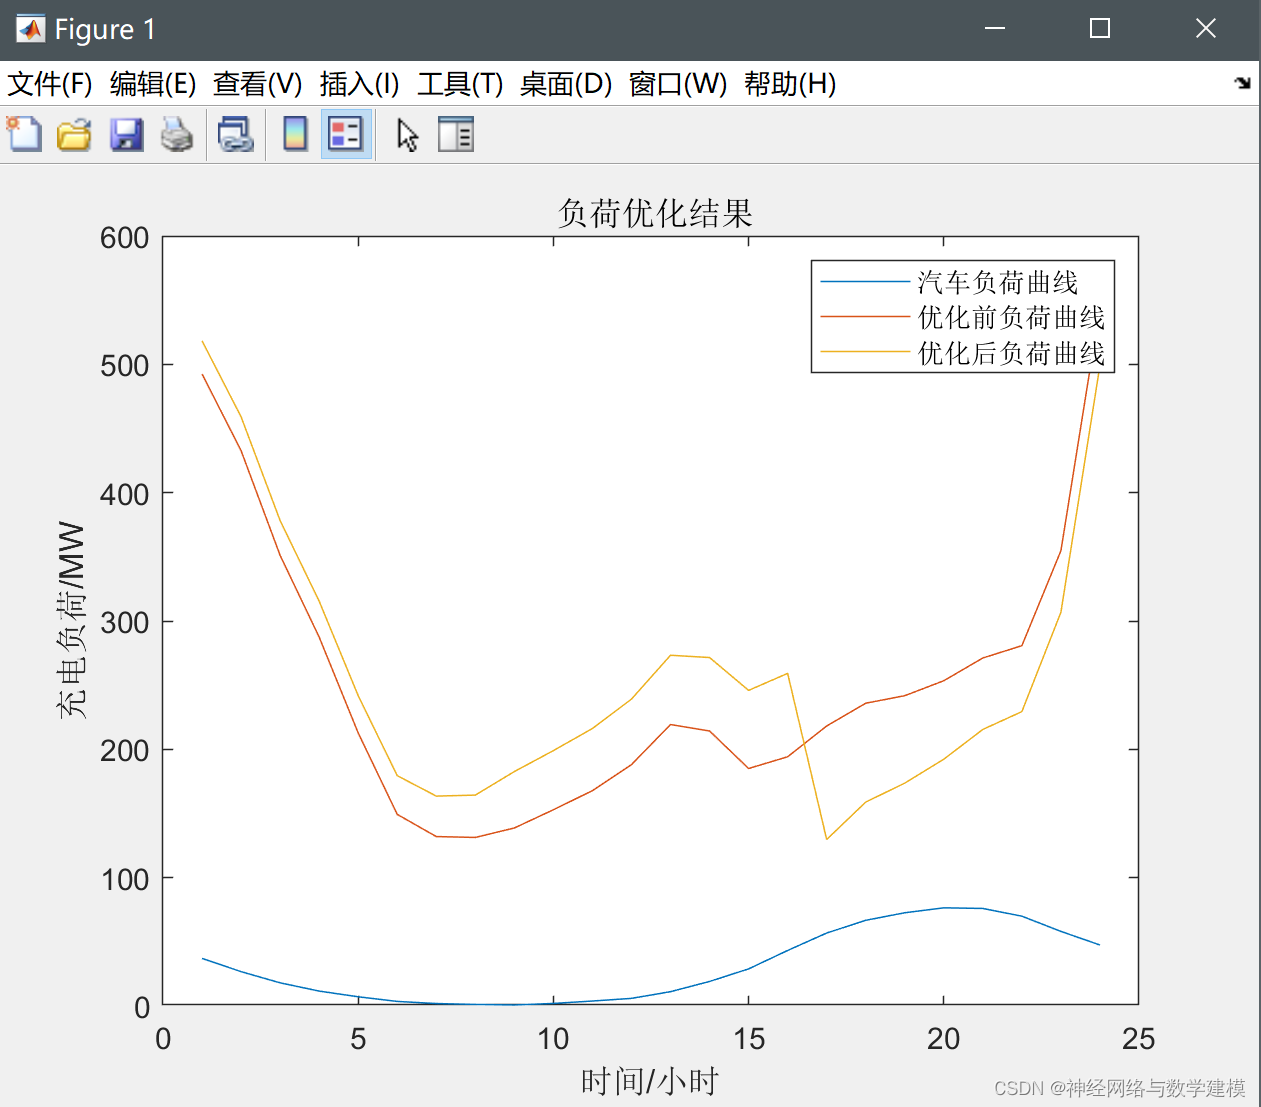
Task: Select legend entry 优化前负荷曲线
Action: 1011,318
